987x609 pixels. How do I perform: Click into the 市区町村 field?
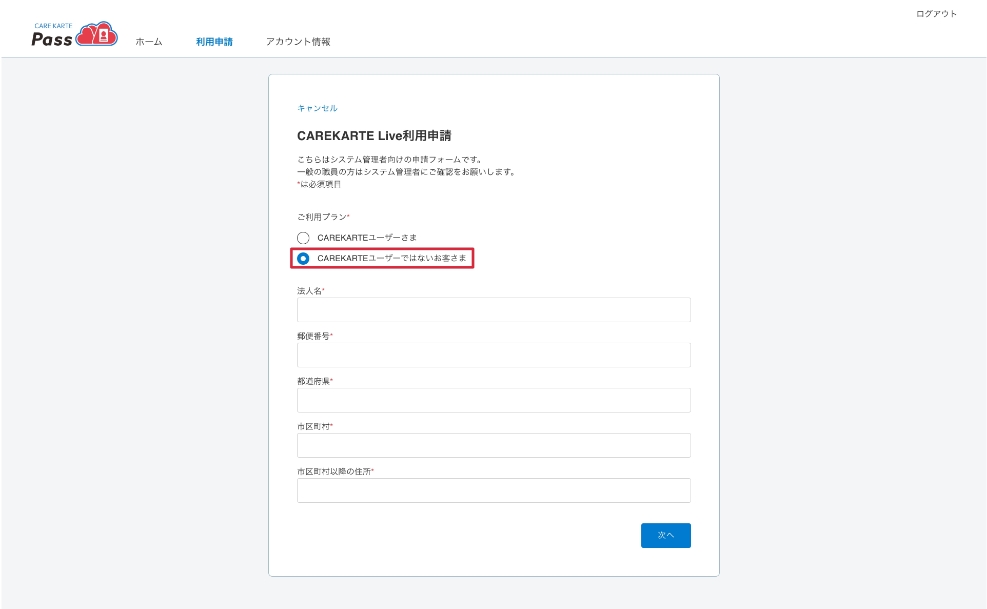pyautogui.click(x=494, y=445)
